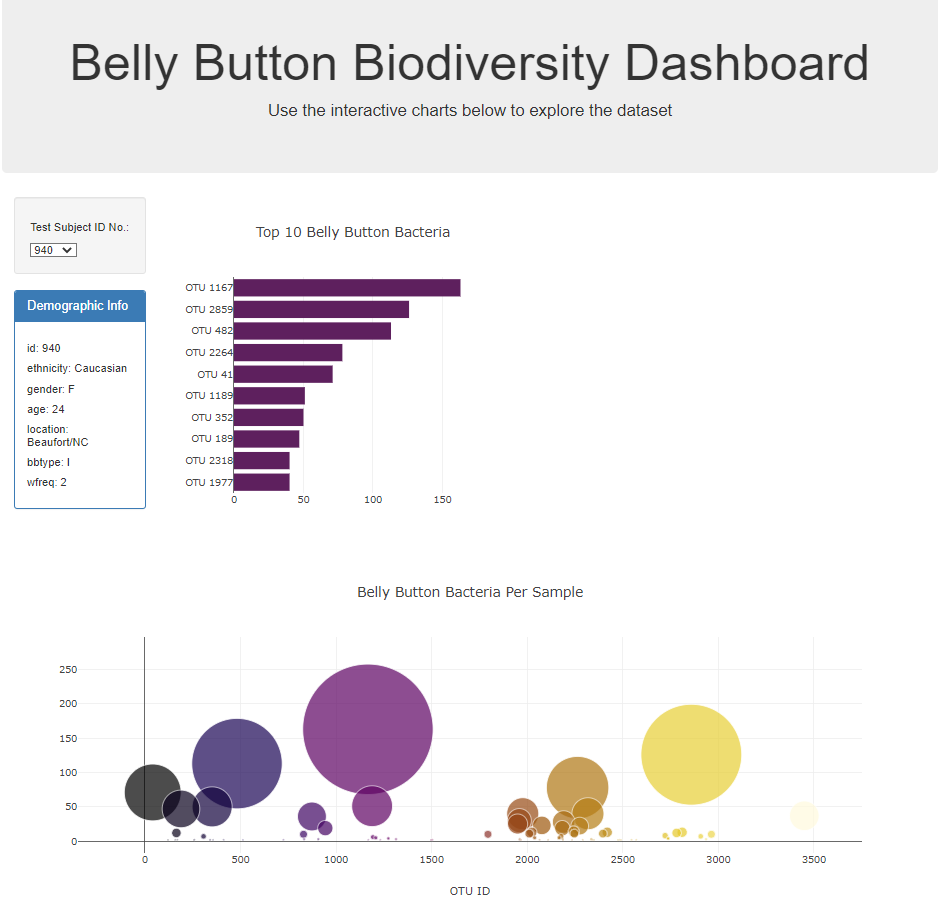Click the OTU 2264 bar

288,352
